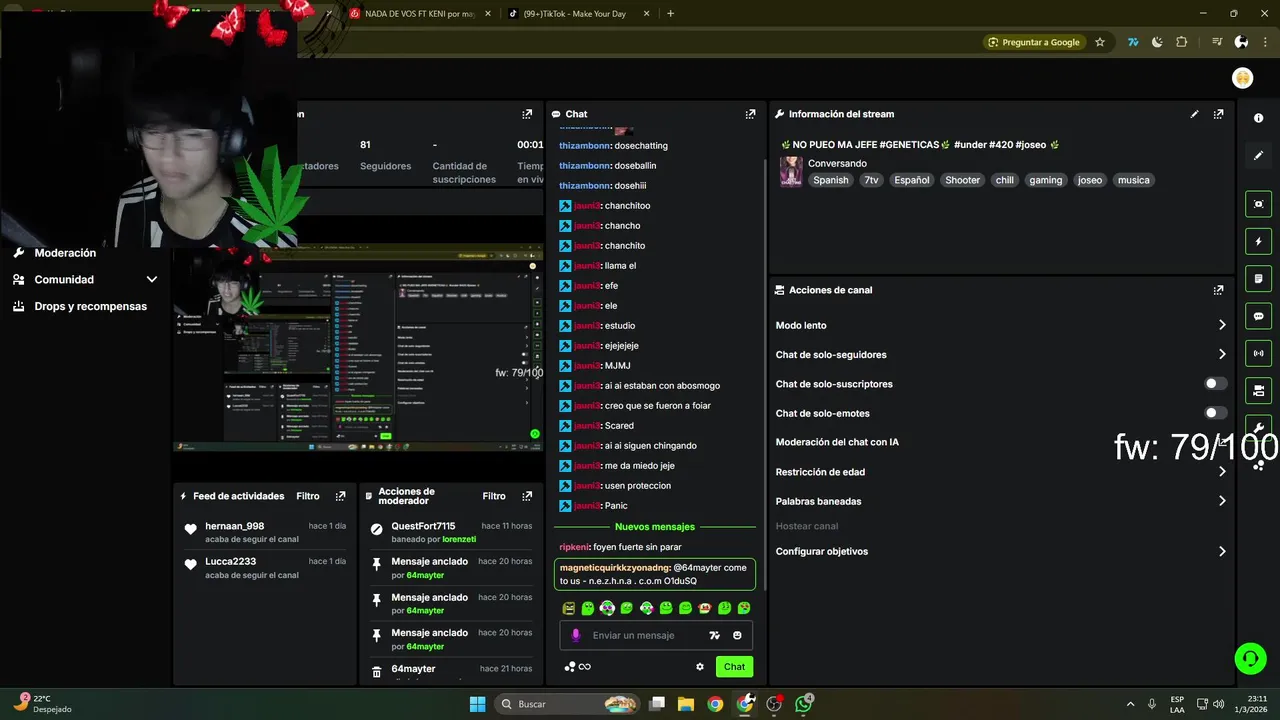
Task: Click the taskbar Buscar search box
Action: (567, 704)
